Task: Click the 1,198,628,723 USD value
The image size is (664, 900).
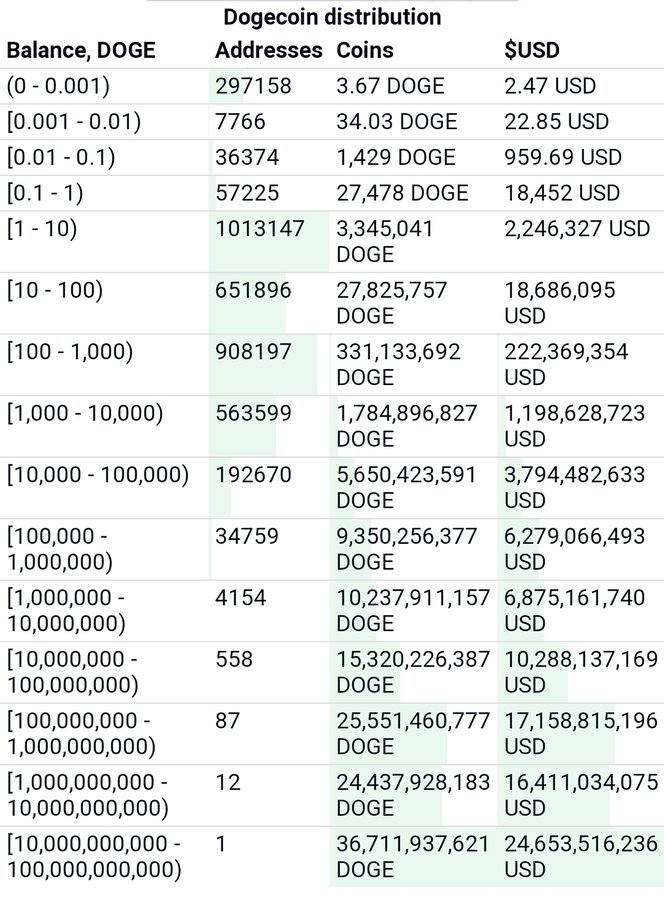Action: coord(574,426)
